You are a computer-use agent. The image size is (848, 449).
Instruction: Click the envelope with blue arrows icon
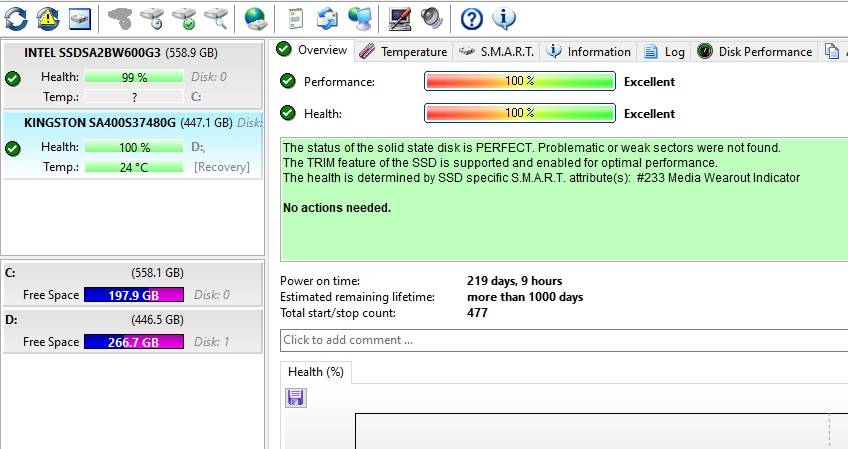pos(327,19)
